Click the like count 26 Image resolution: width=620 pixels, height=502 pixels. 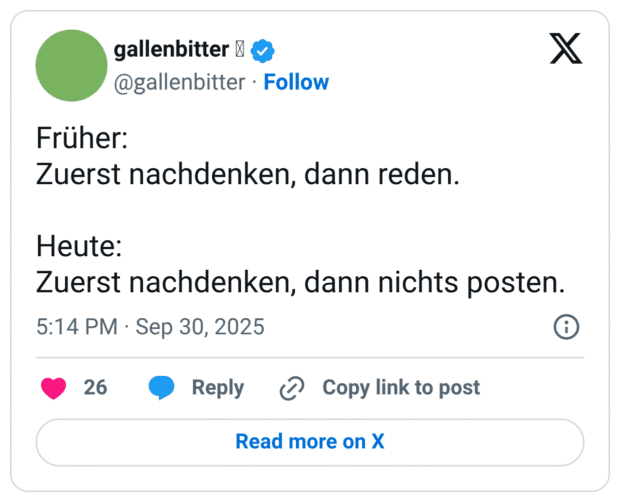[x=95, y=388]
